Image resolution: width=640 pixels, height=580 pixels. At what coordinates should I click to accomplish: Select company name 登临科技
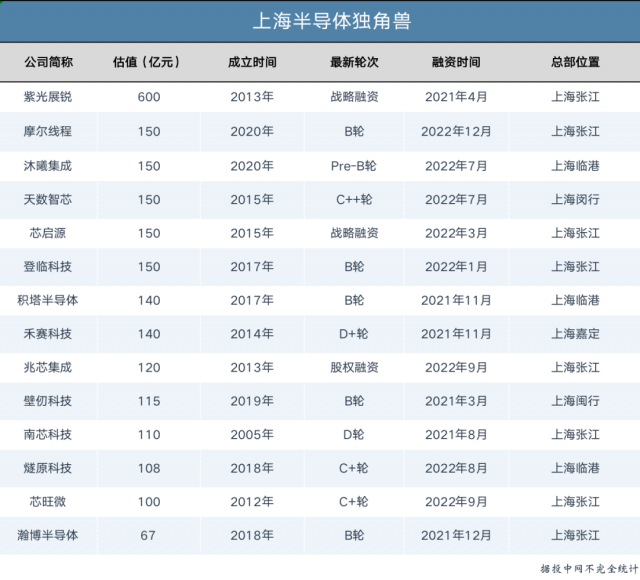coord(48,267)
